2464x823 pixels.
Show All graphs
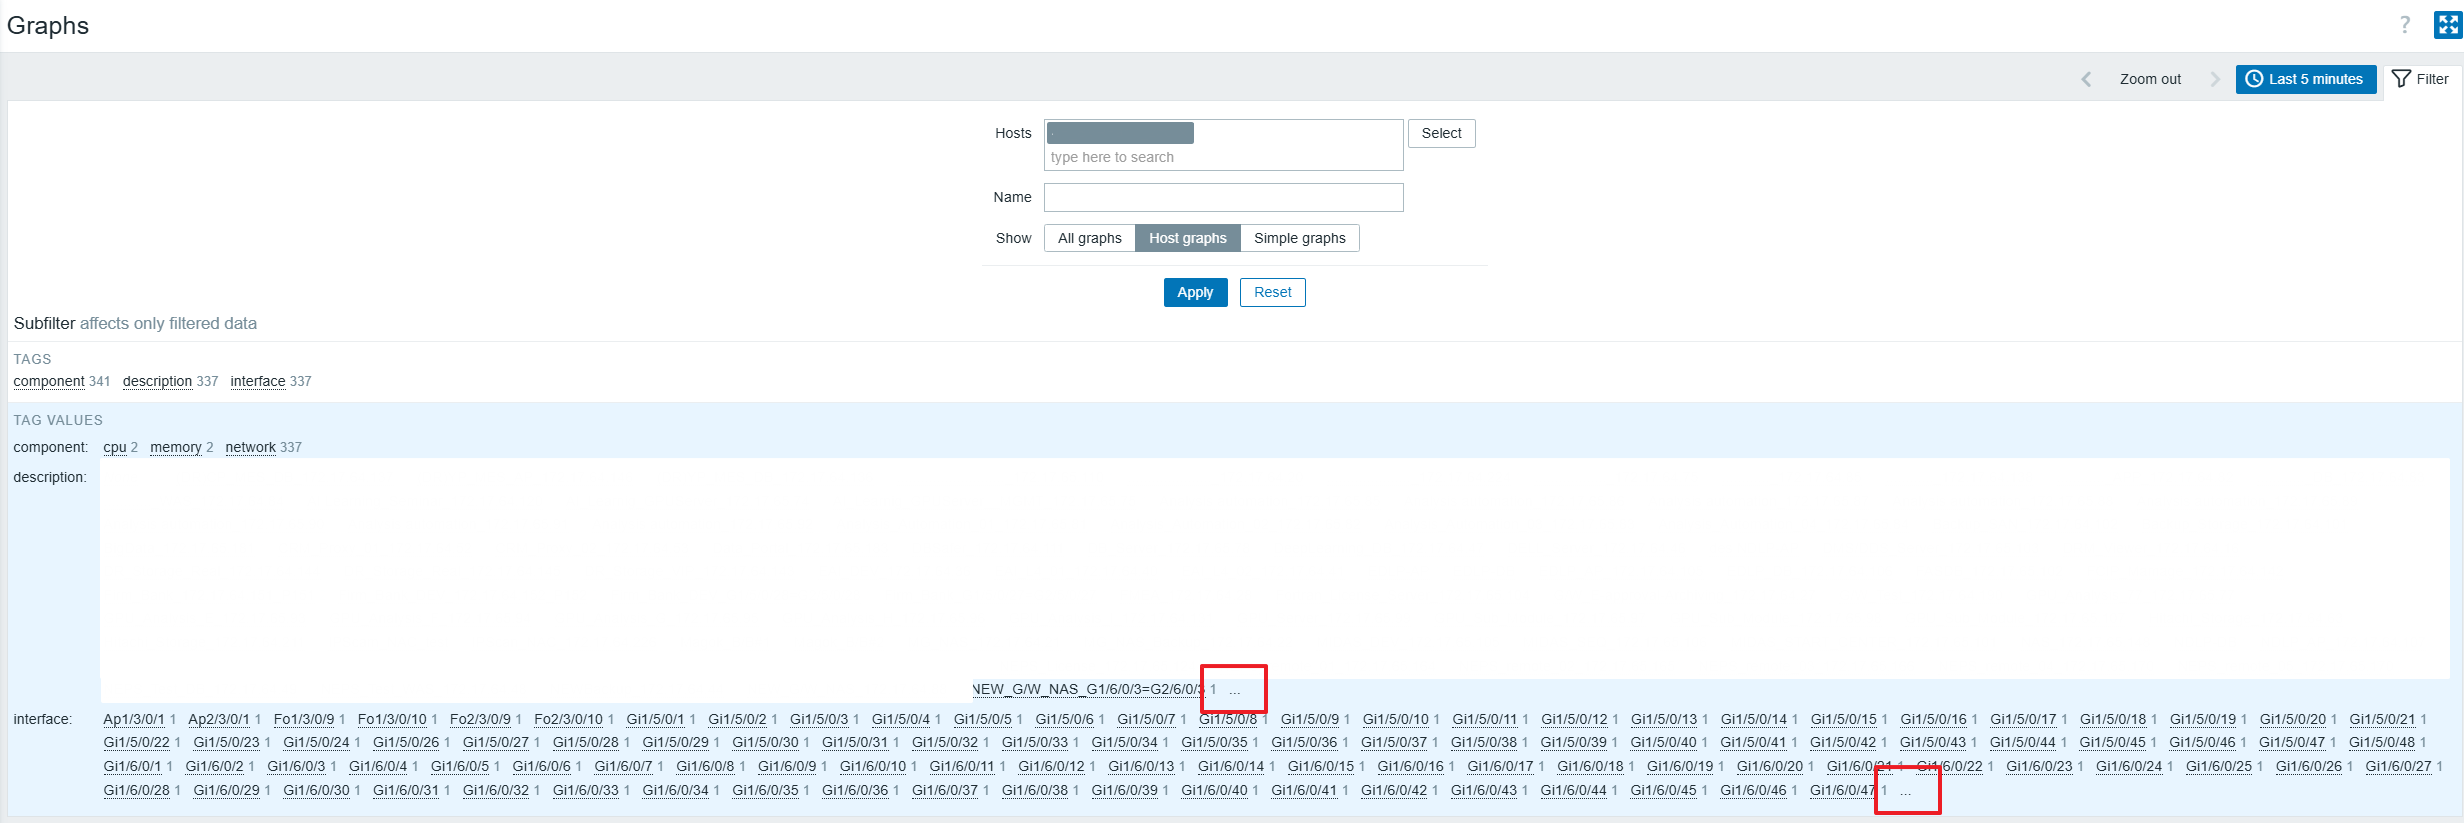[x=1089, y=238]
